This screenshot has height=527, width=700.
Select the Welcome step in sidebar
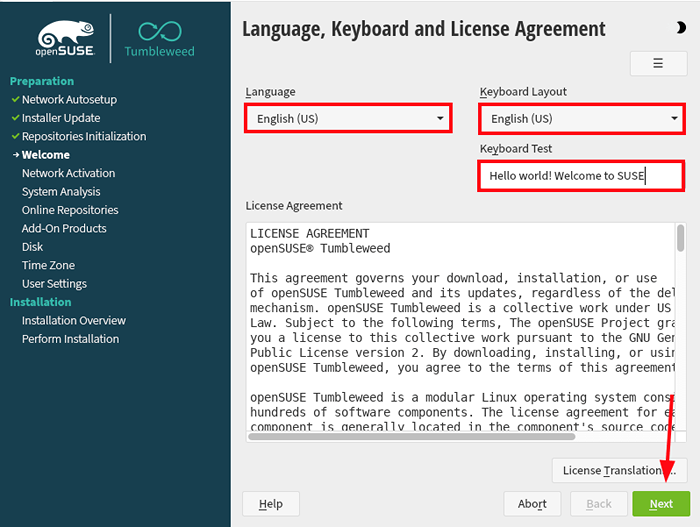pyautogui.click(x=46, y=155)
